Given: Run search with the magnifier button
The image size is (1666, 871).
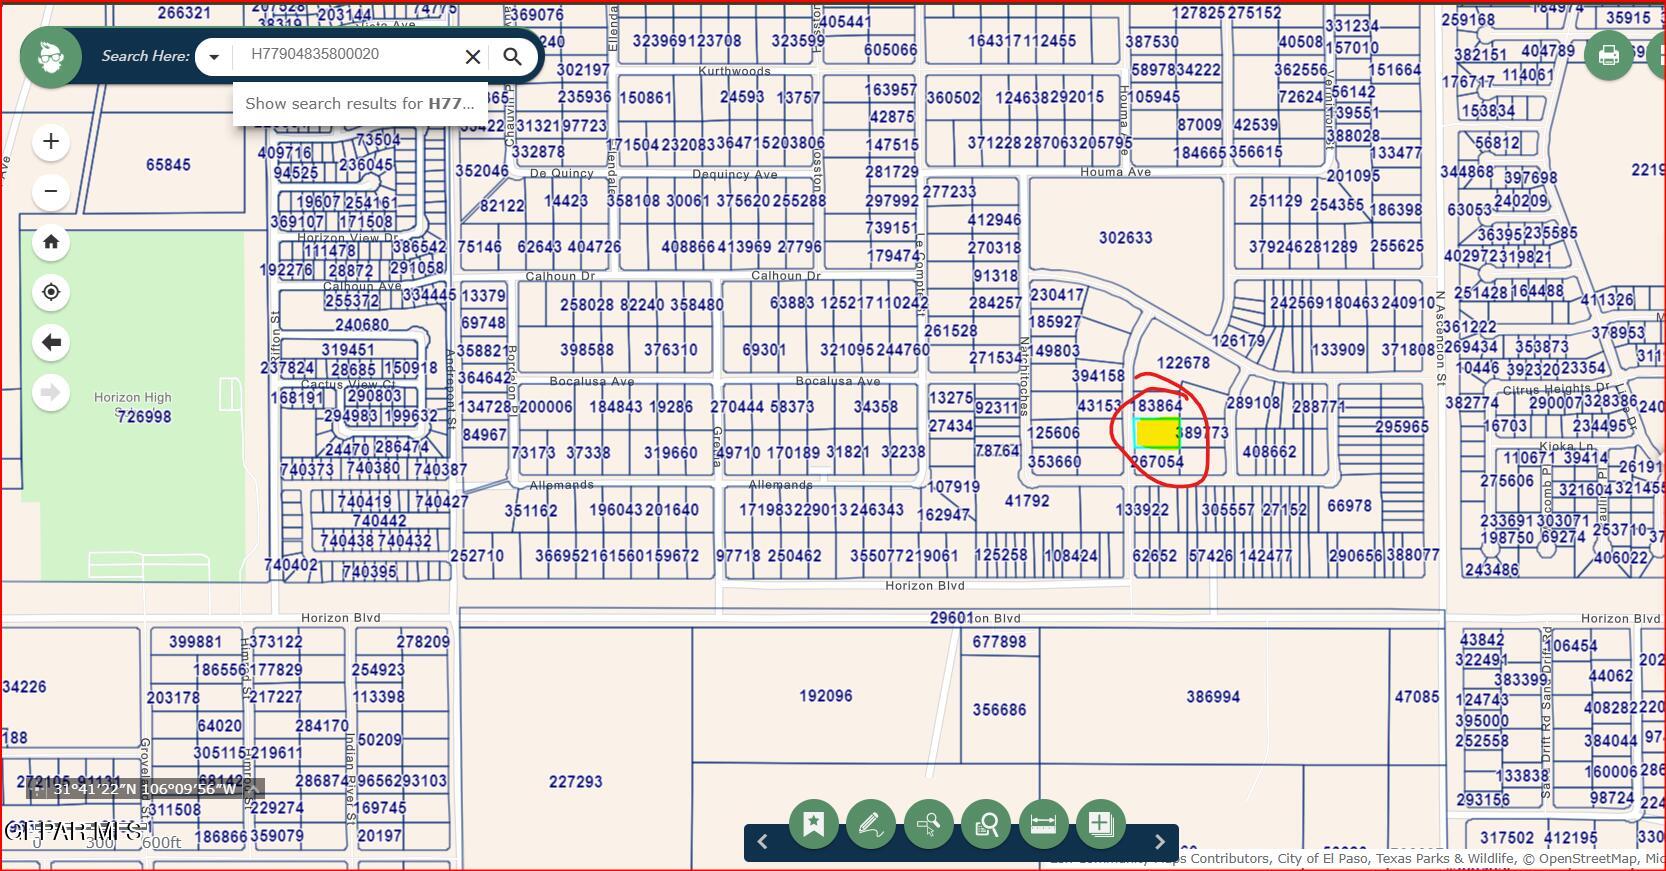Looking at the screenshot, I should click(512, 57).
